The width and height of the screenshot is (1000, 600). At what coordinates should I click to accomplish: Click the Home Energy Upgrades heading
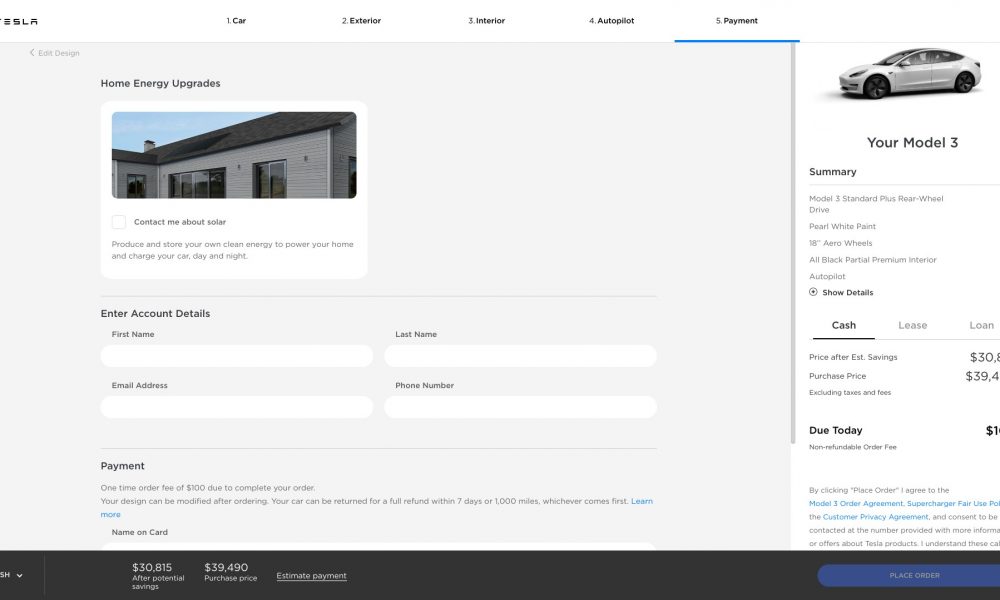(160, 83)
